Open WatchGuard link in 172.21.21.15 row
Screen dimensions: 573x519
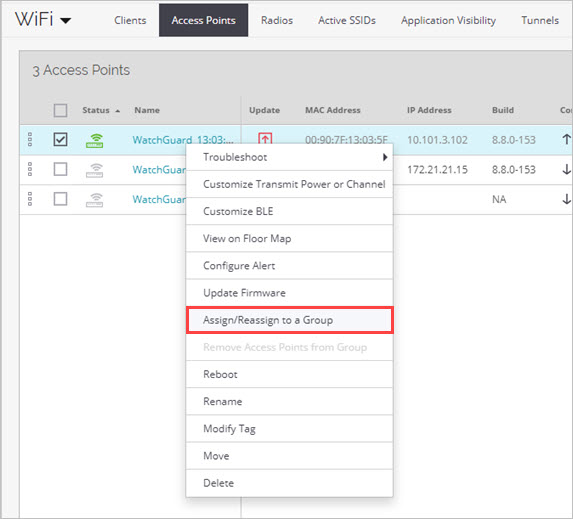click(159, 170)
